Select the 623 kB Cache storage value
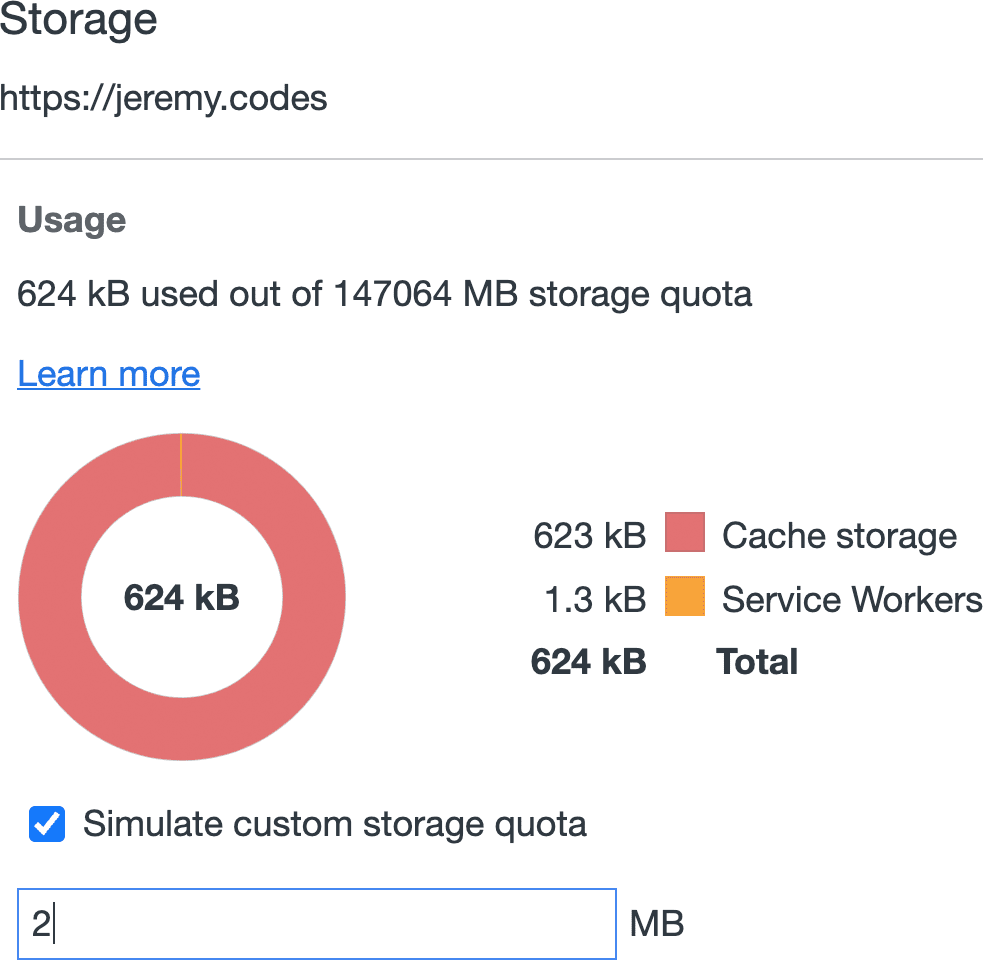The height and width of the screenshot is (960, 983). coord(589,535)
